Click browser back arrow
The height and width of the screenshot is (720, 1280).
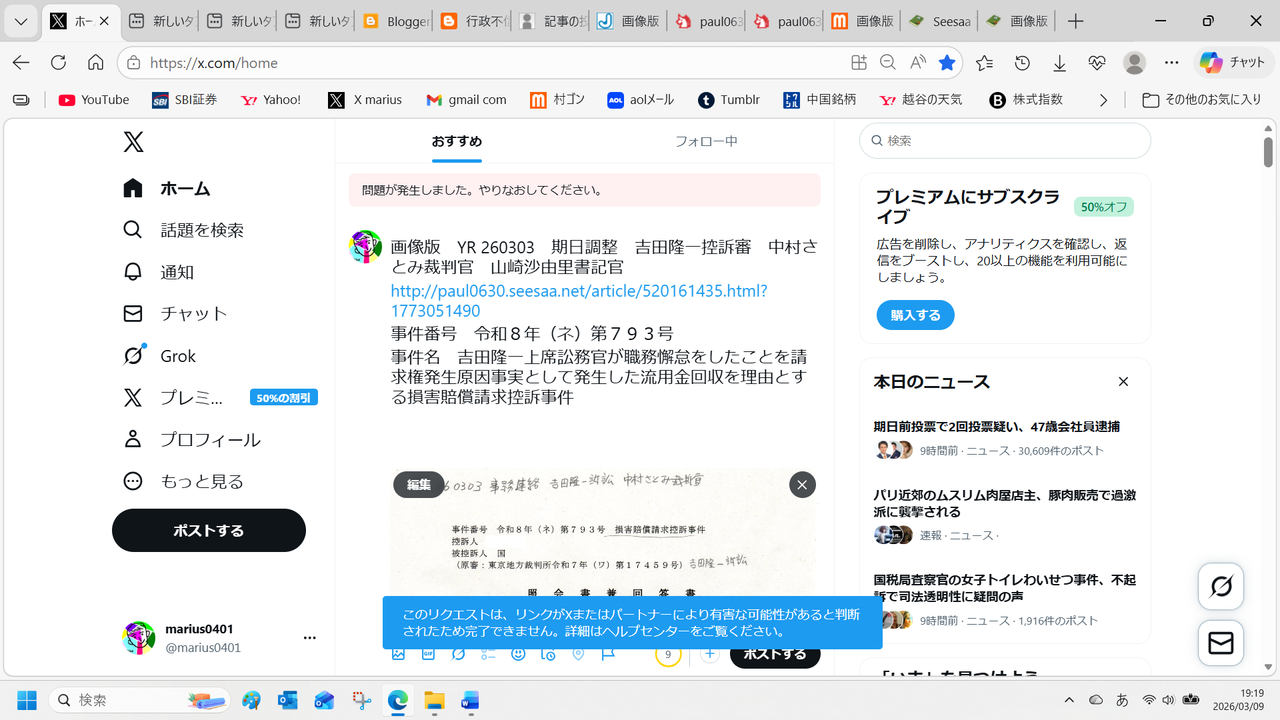click(21, 62)
